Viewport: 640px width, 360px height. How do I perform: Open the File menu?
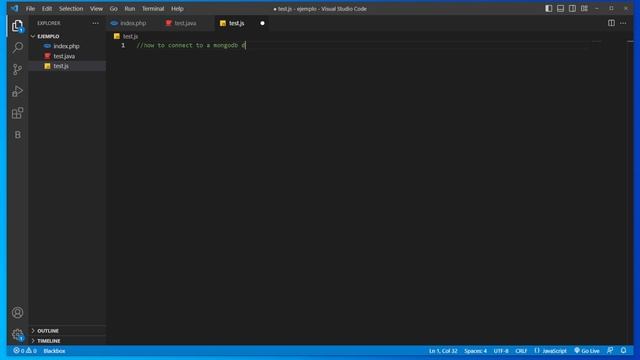30,9
